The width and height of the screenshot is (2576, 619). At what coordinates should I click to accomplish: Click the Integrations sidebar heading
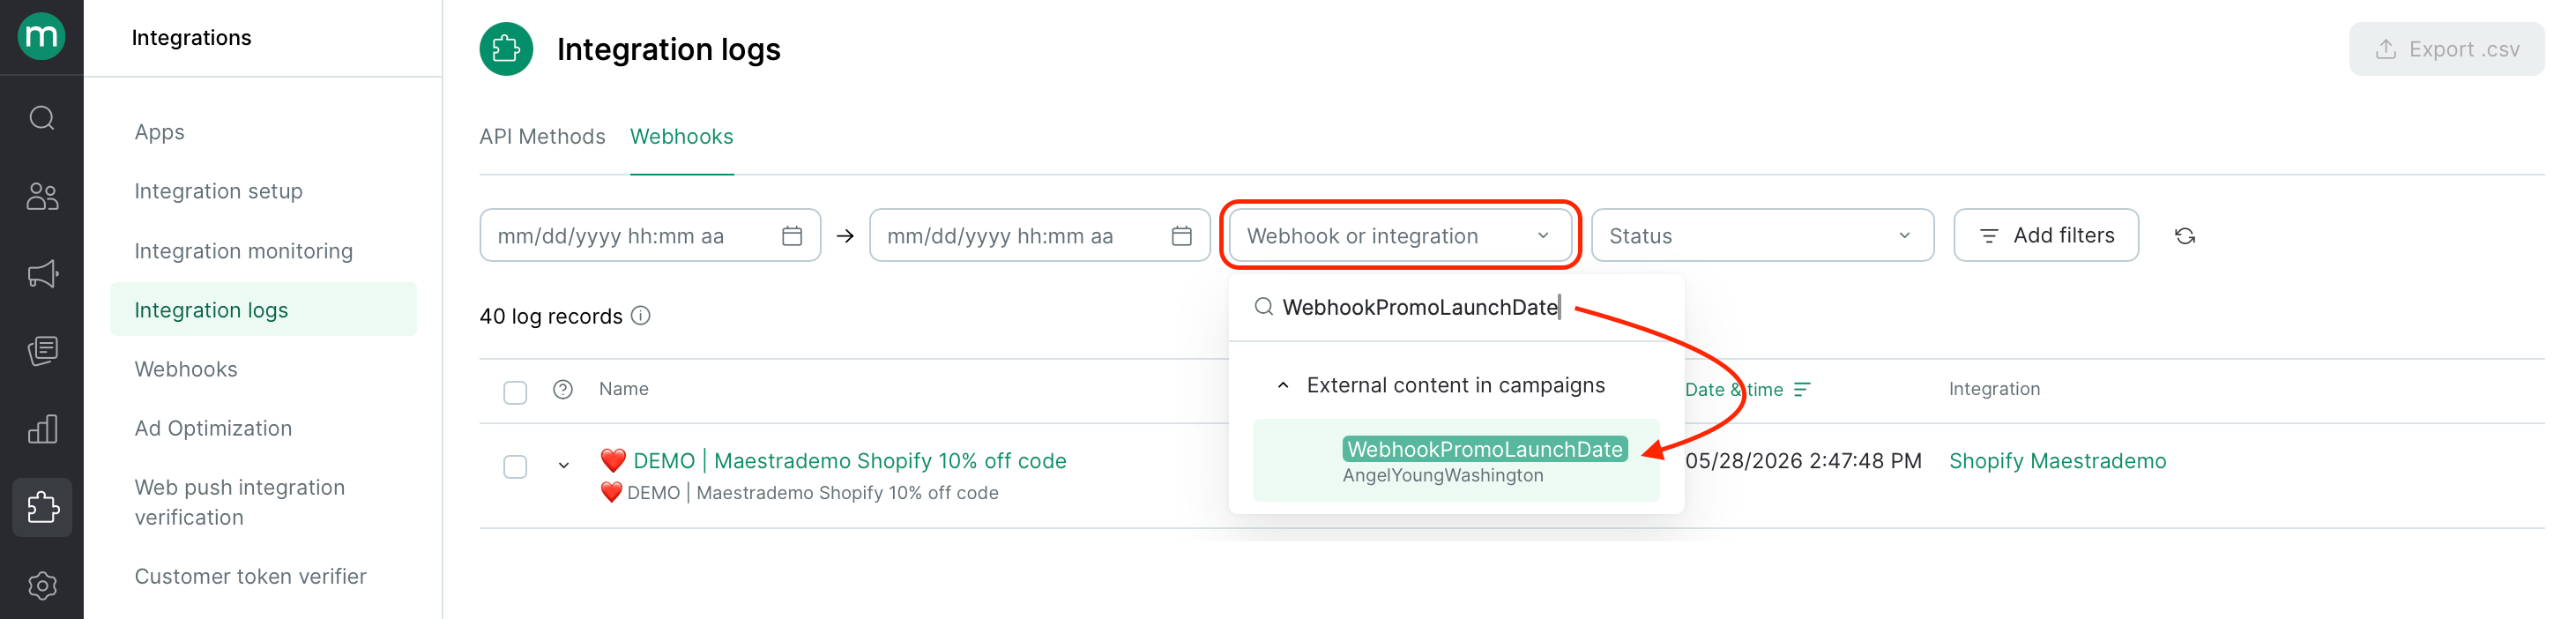coord(191,37)
